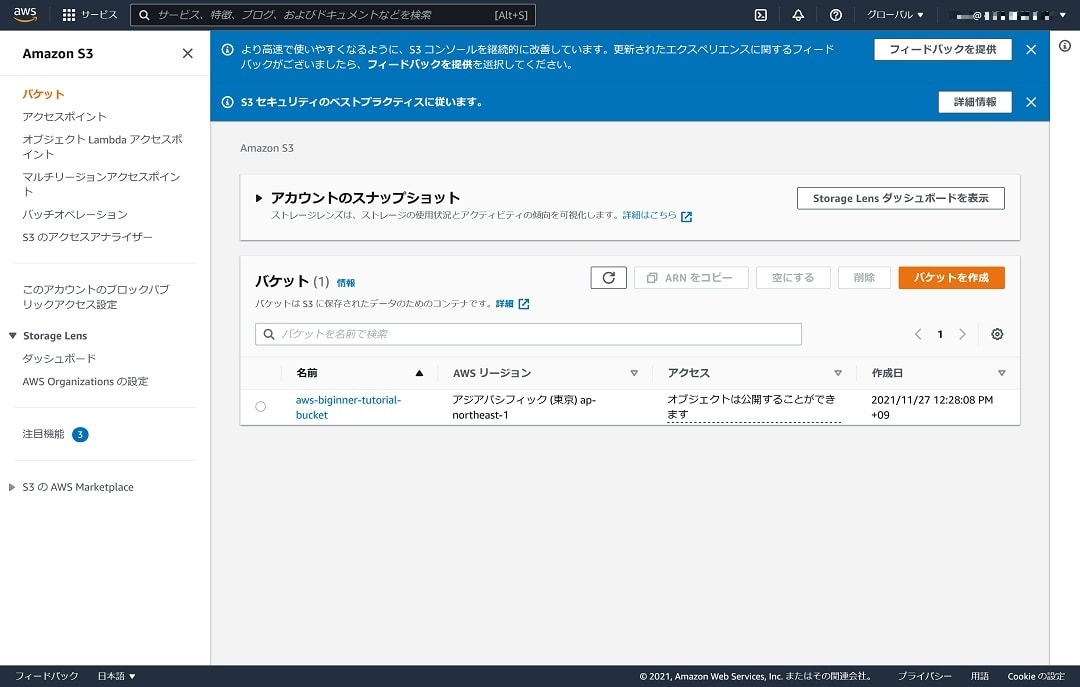Screen dimensions: 1080x687
Task: Open S3 のアクセスアナライザー
Action: (x=87, y=237)
